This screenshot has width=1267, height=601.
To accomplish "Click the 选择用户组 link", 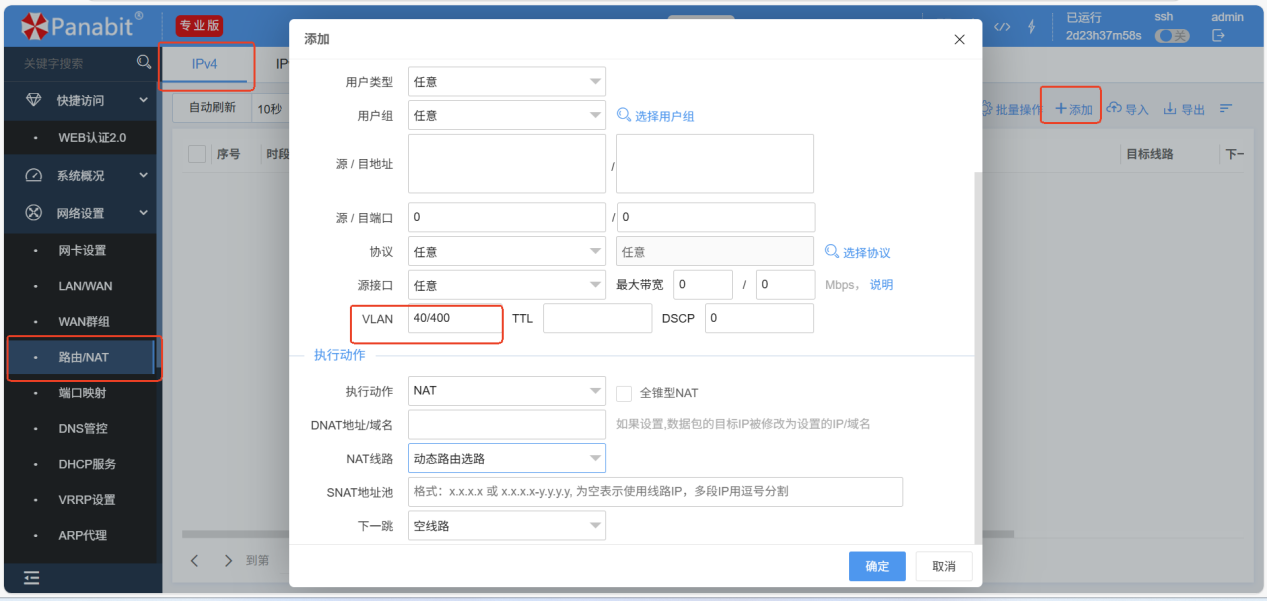I will [656, 116].
